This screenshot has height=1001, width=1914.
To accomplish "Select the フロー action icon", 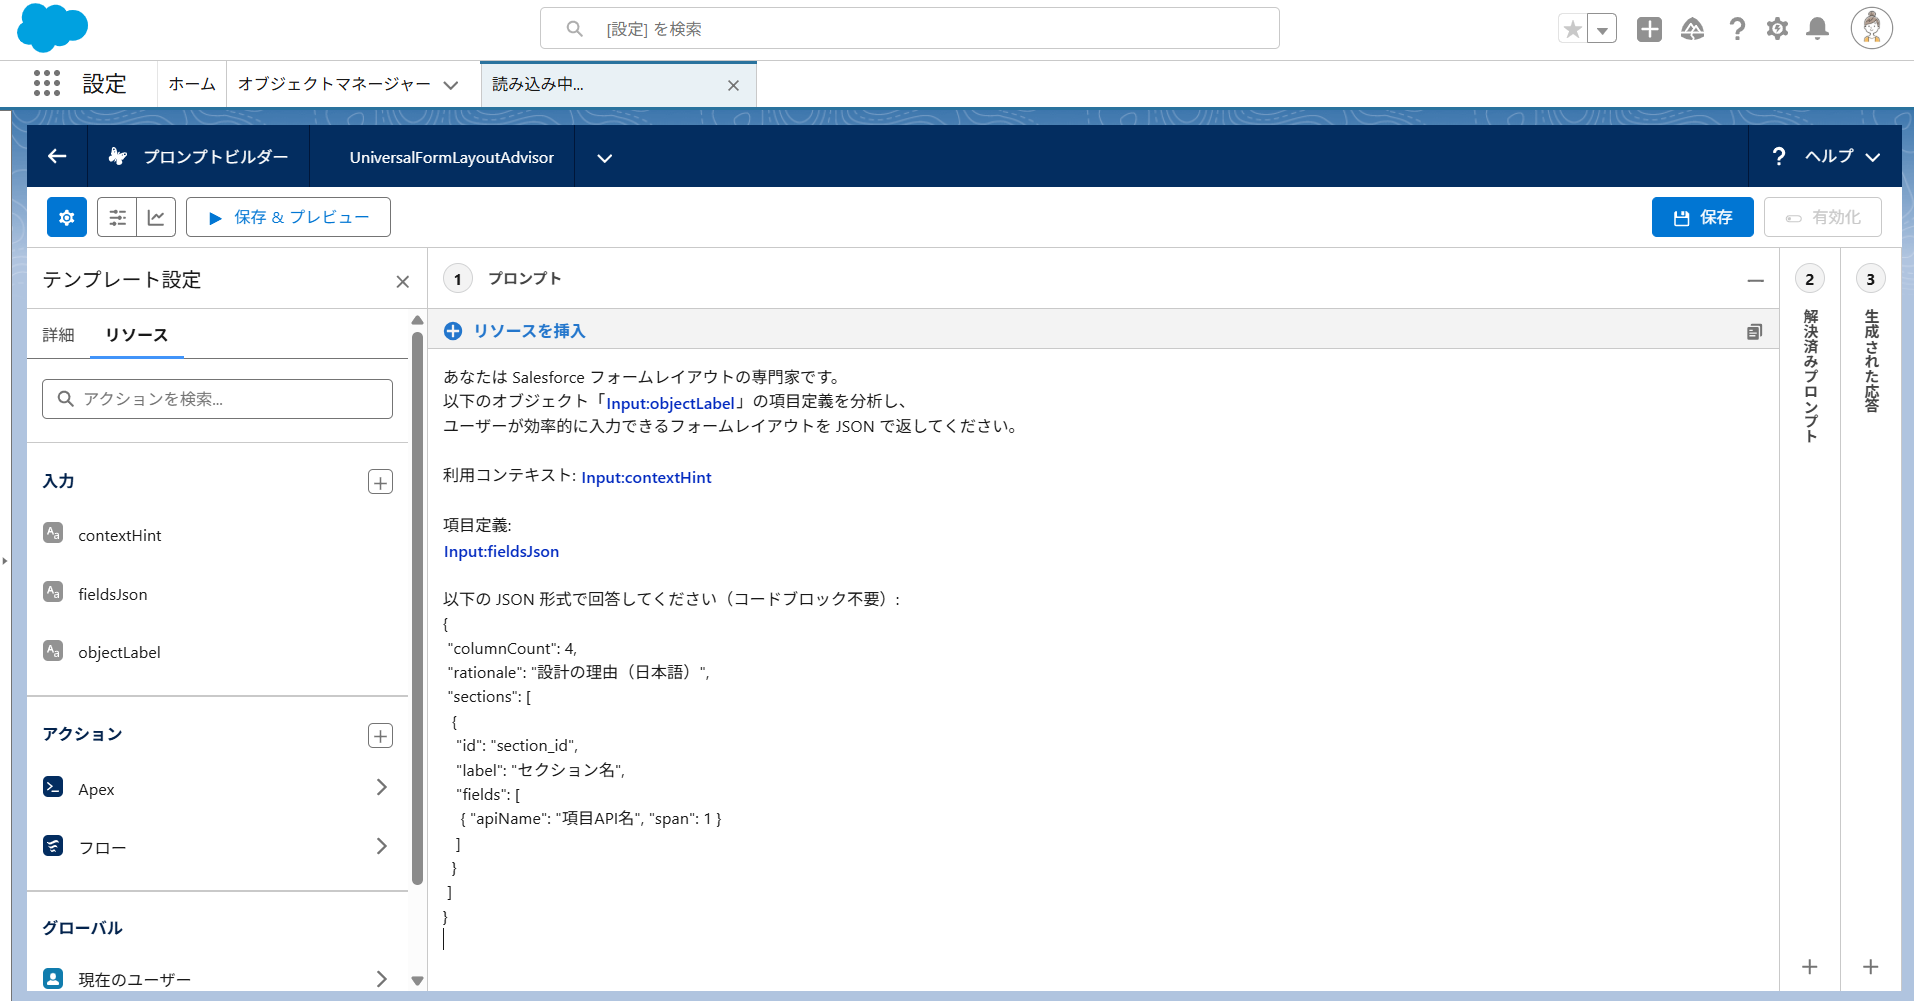I will [x=53, y=845].
